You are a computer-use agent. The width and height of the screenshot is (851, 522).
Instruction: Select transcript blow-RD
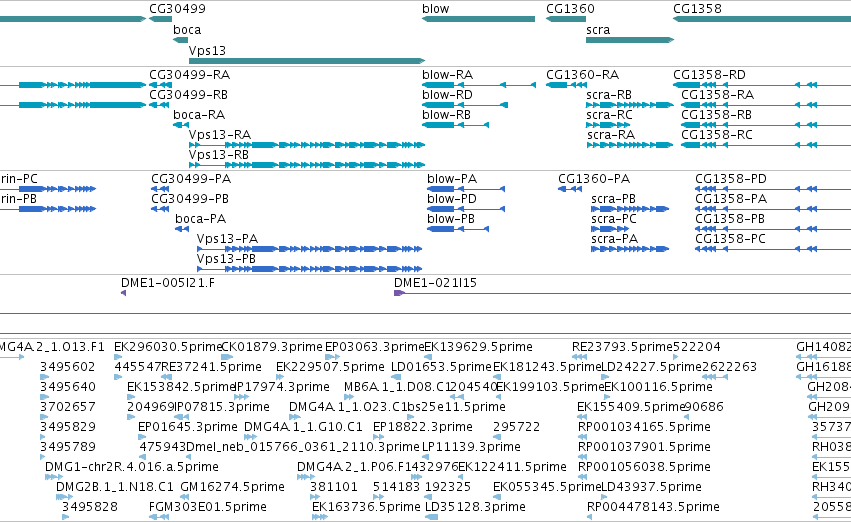pos(448,95)
